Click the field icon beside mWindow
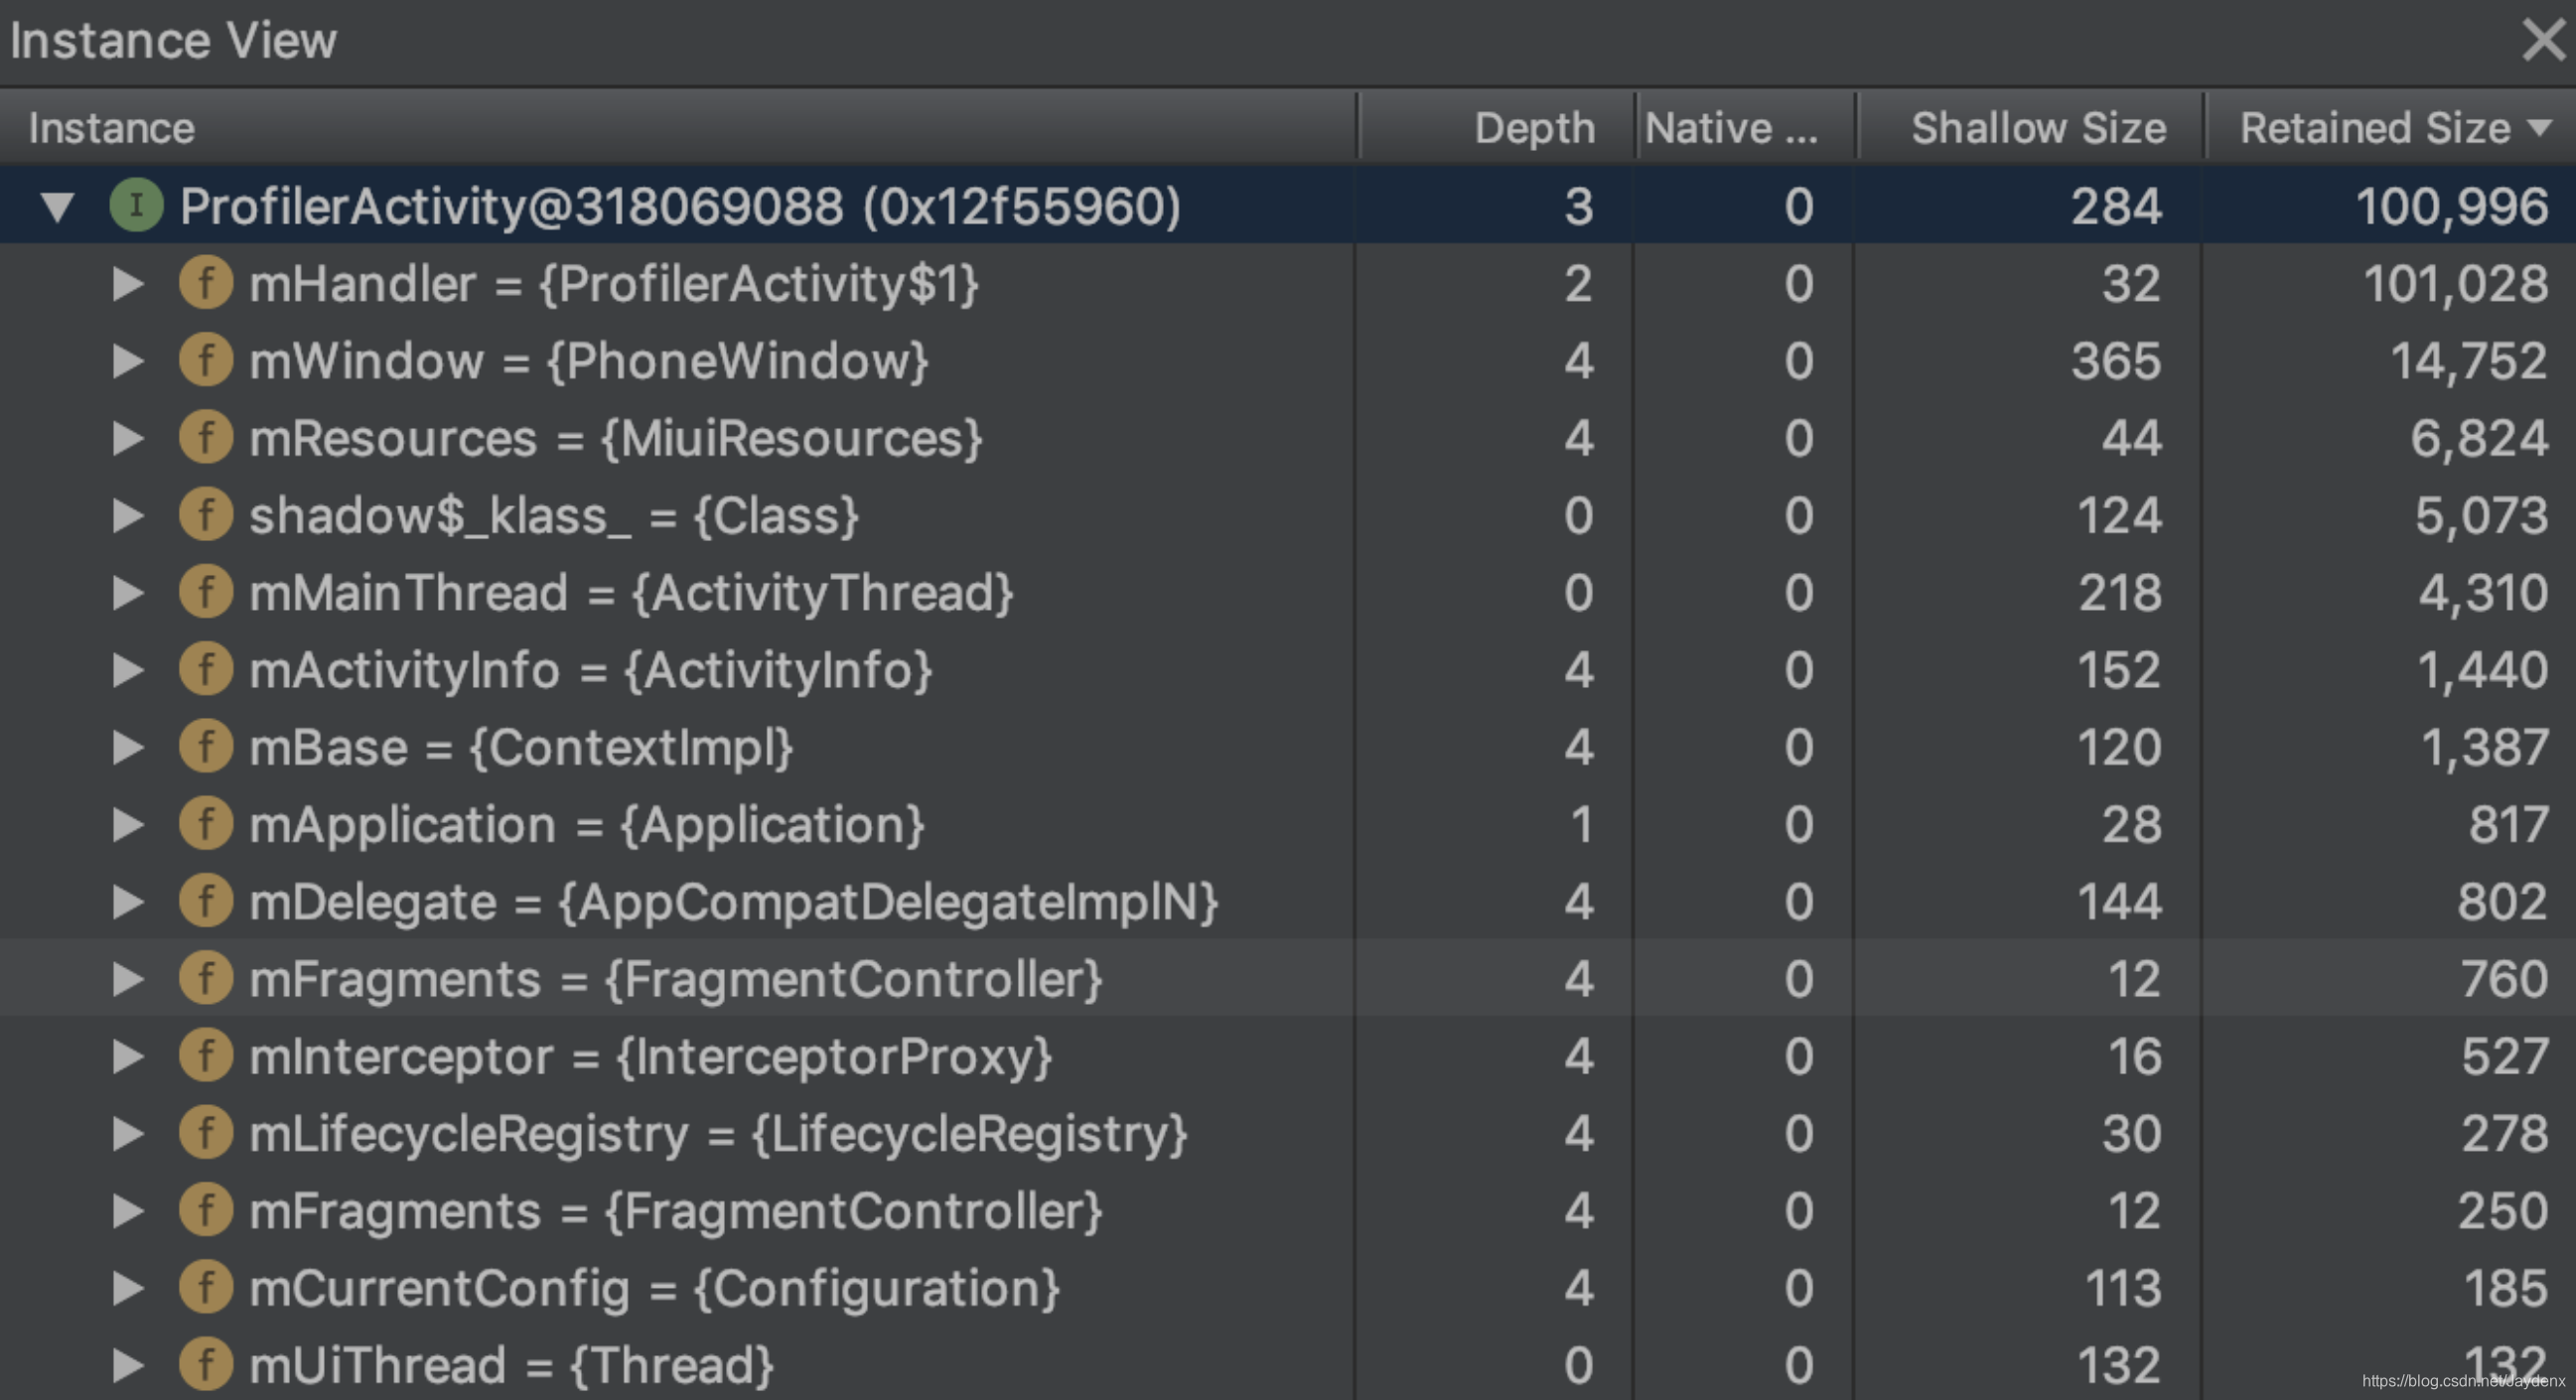 click(206, 360)
